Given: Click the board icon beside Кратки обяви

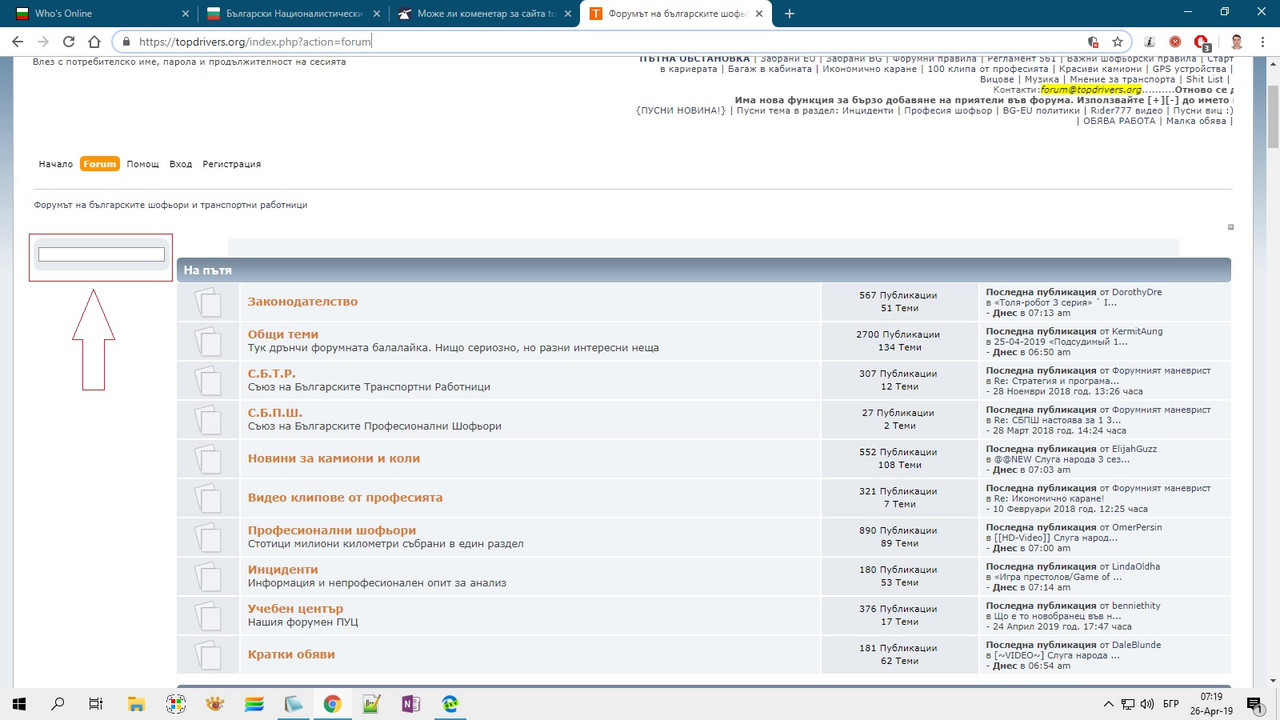Looking at the screenshot, I should (208, 655).
